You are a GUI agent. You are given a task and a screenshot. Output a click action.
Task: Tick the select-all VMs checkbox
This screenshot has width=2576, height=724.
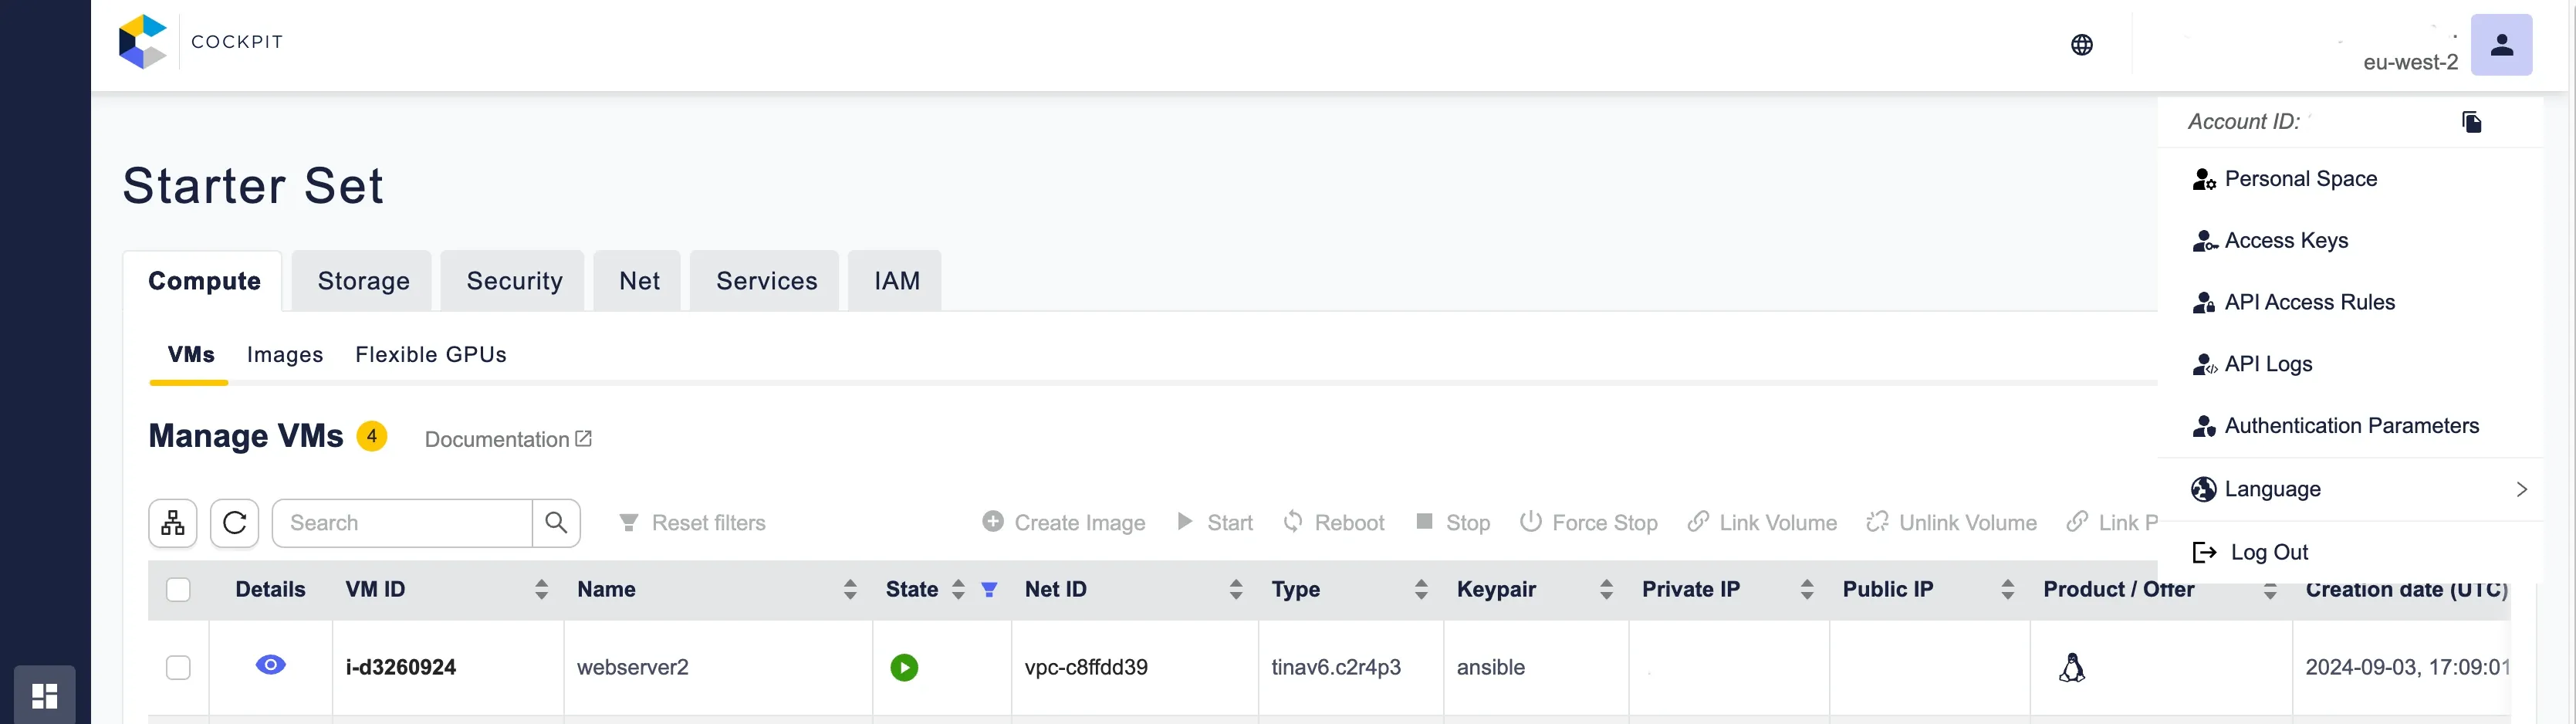pyautogui.click(x=178, y=590)
